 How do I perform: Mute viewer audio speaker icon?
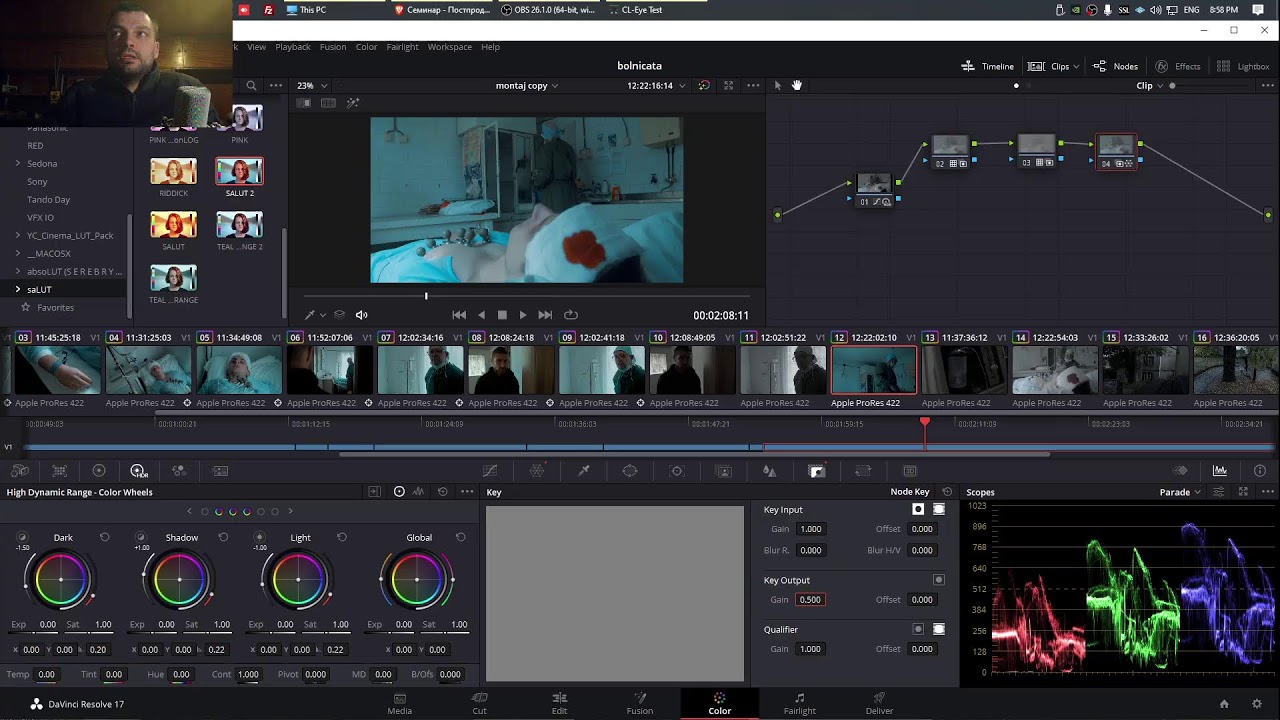click(362, 315)
